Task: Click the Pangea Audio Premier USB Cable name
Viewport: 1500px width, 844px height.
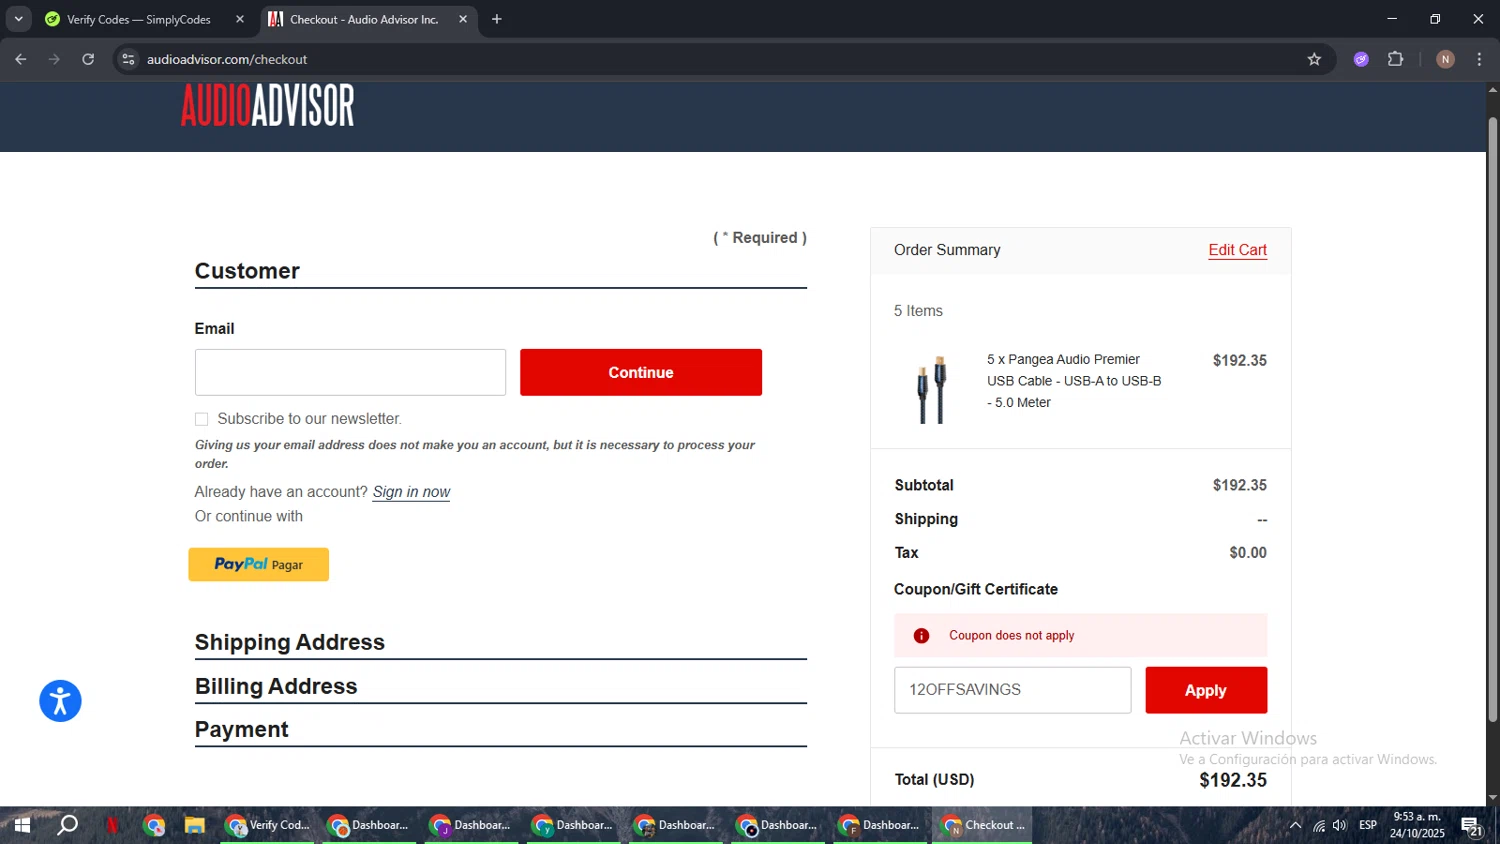Action: 1074,381
